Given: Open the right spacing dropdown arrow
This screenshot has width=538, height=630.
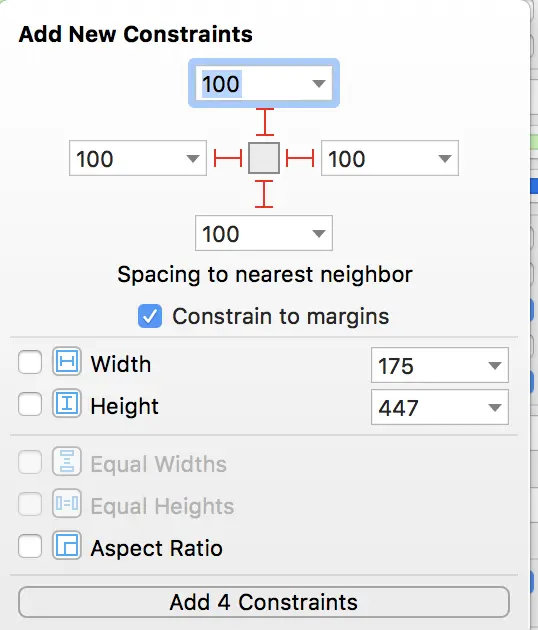Looking at the screenshot, I should coord(445,158).
